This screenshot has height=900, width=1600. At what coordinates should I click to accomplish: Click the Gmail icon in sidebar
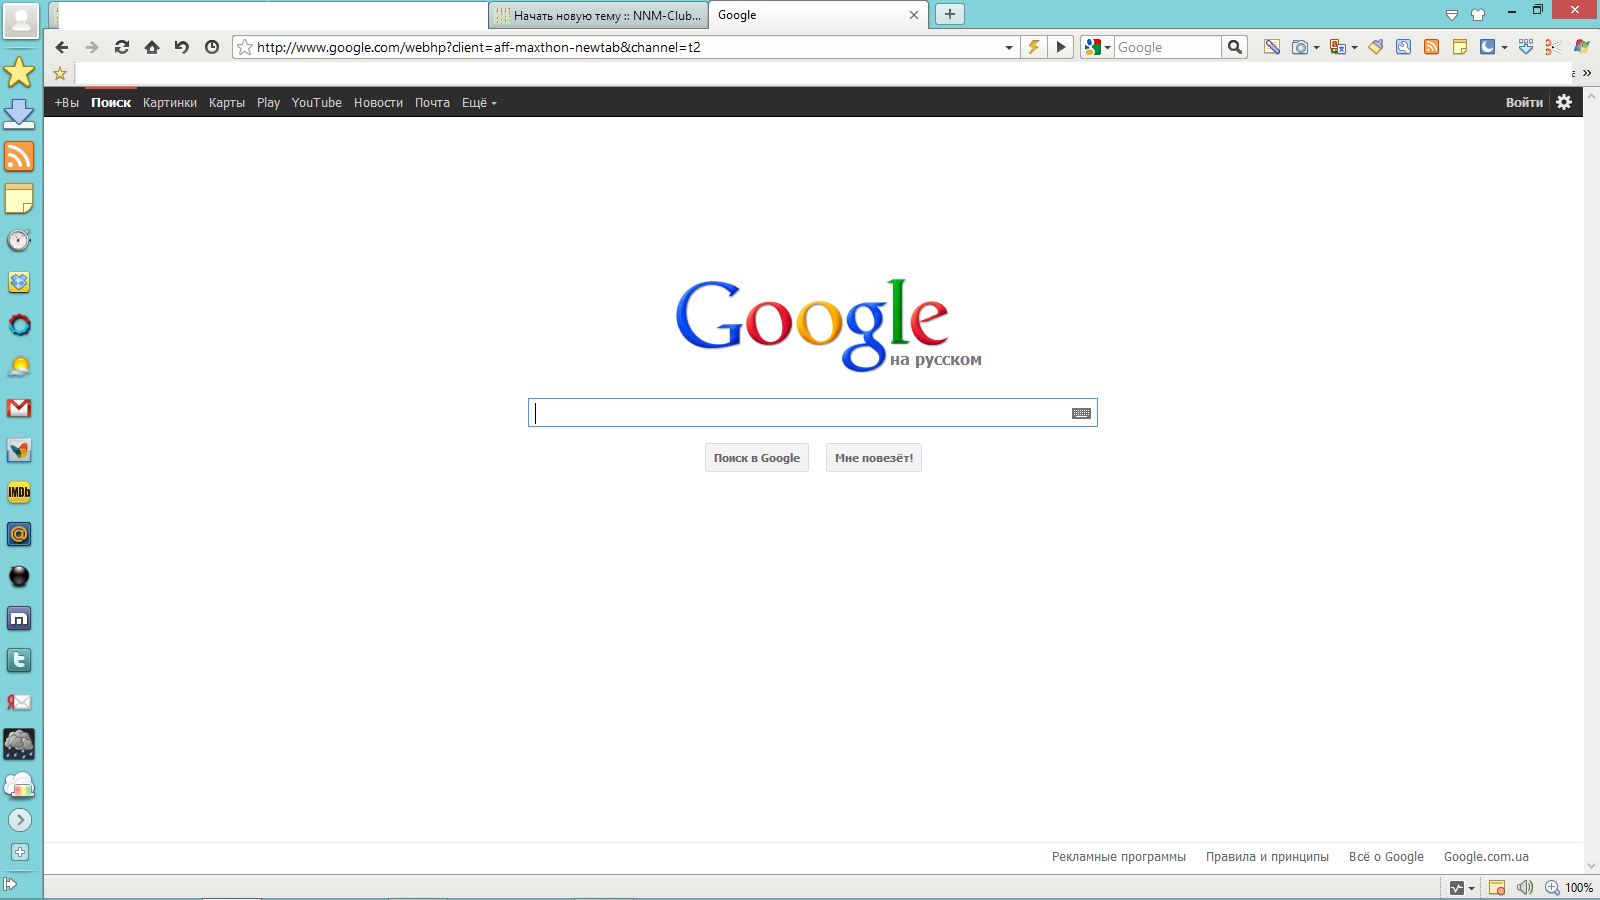tap(19, 408)
